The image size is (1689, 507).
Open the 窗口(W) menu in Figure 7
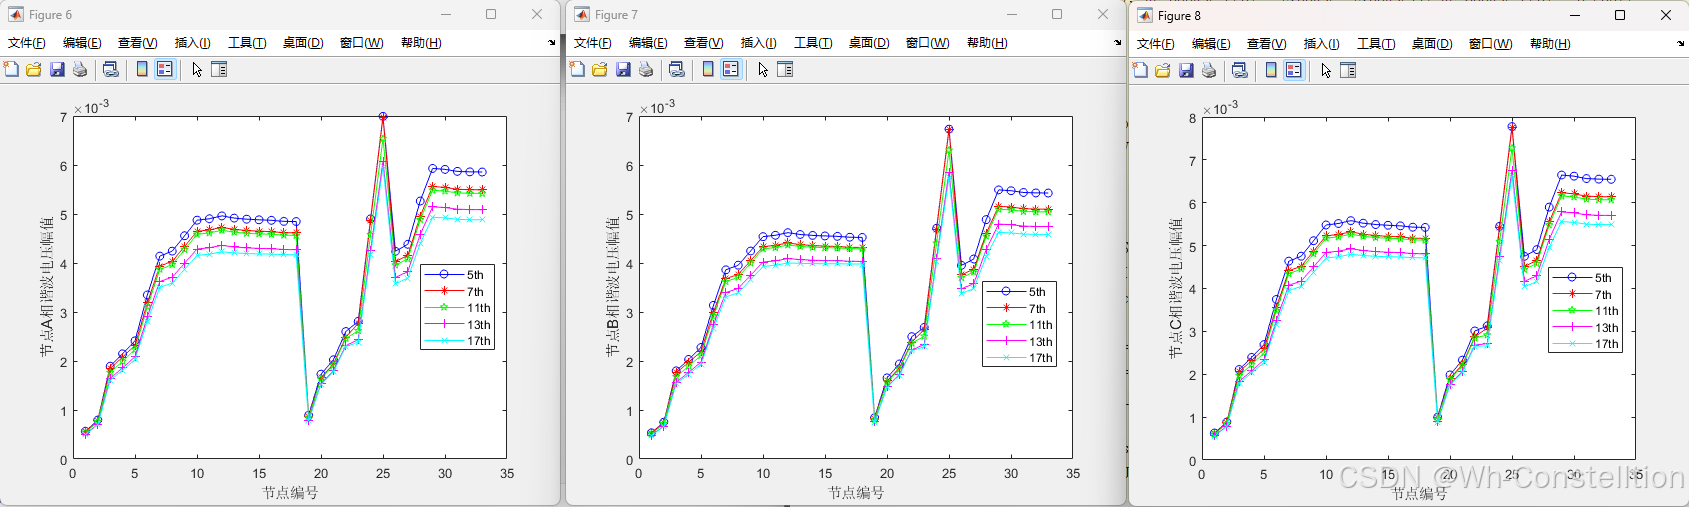[x=928, y=43]
